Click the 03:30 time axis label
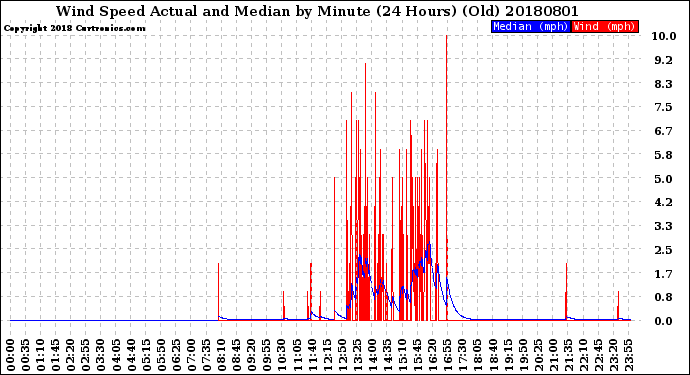Viewport: 690px width, 375px height. tap(101, 355)
